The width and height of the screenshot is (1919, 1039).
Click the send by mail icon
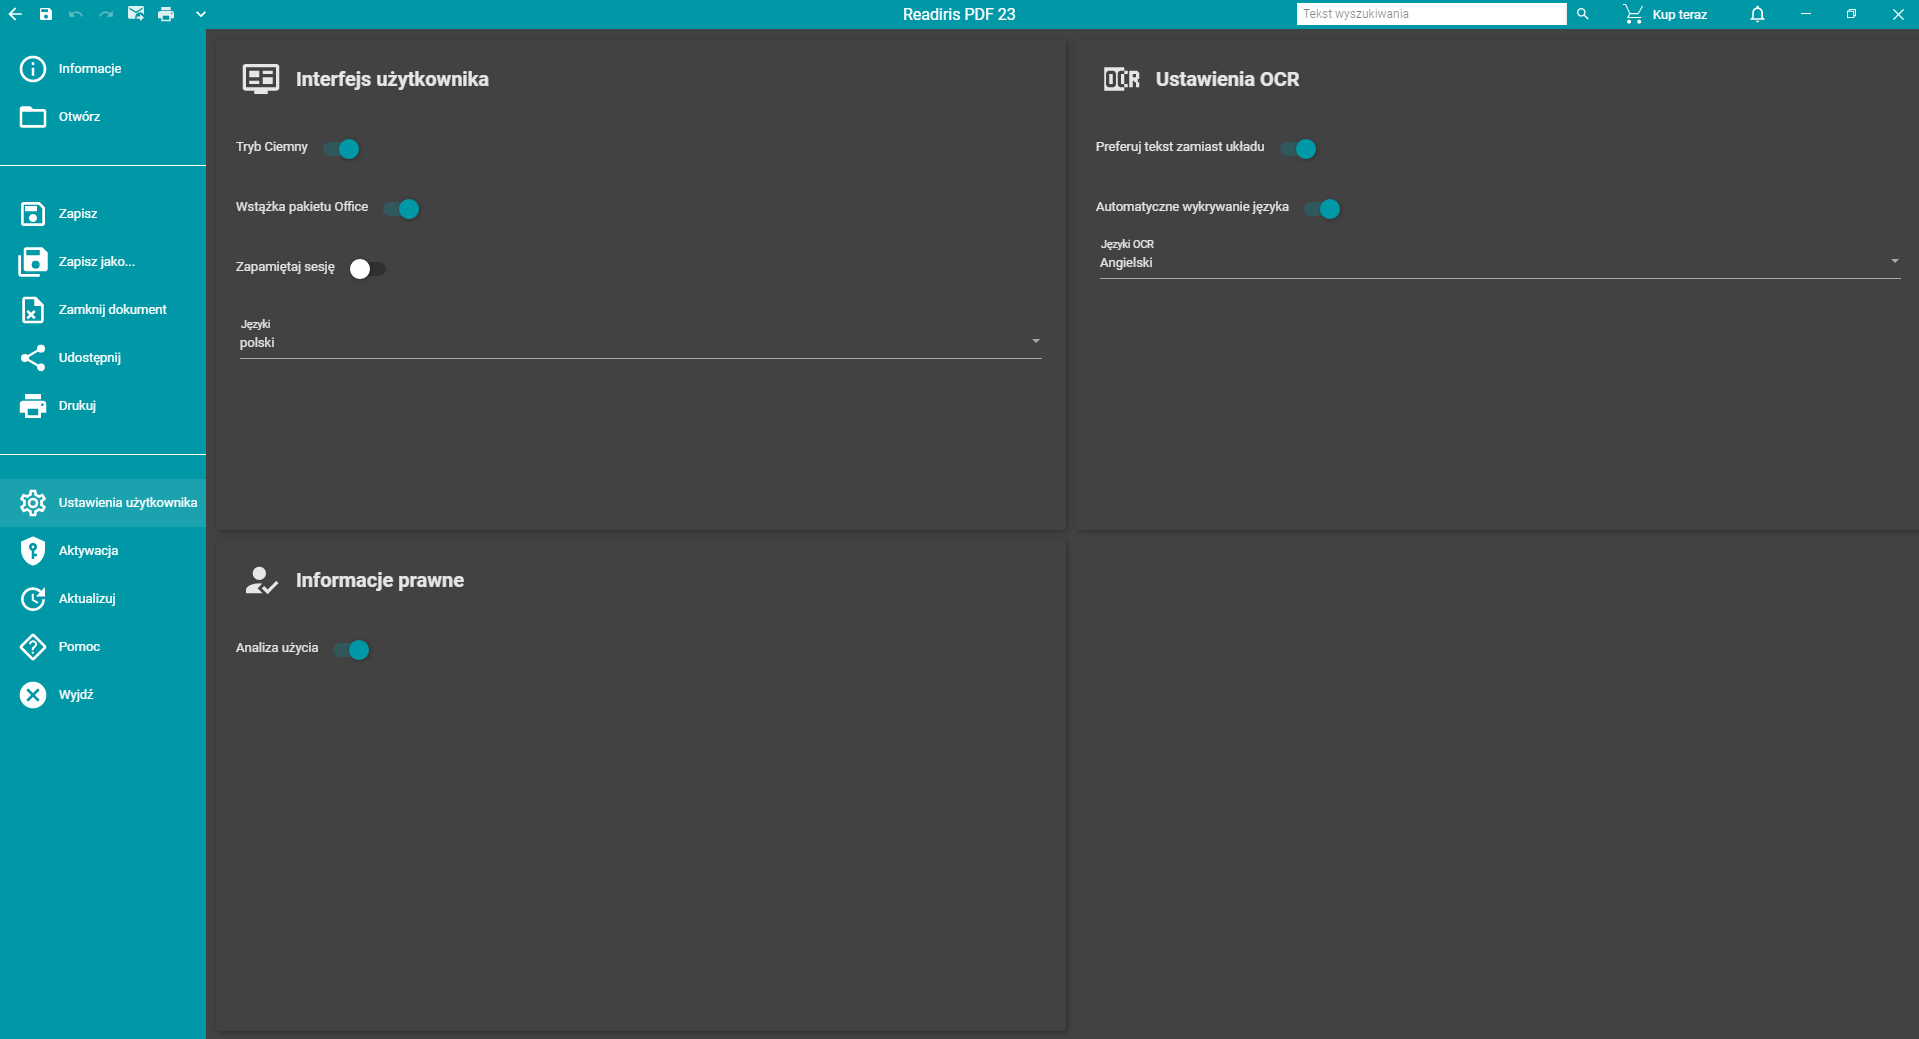136,14
